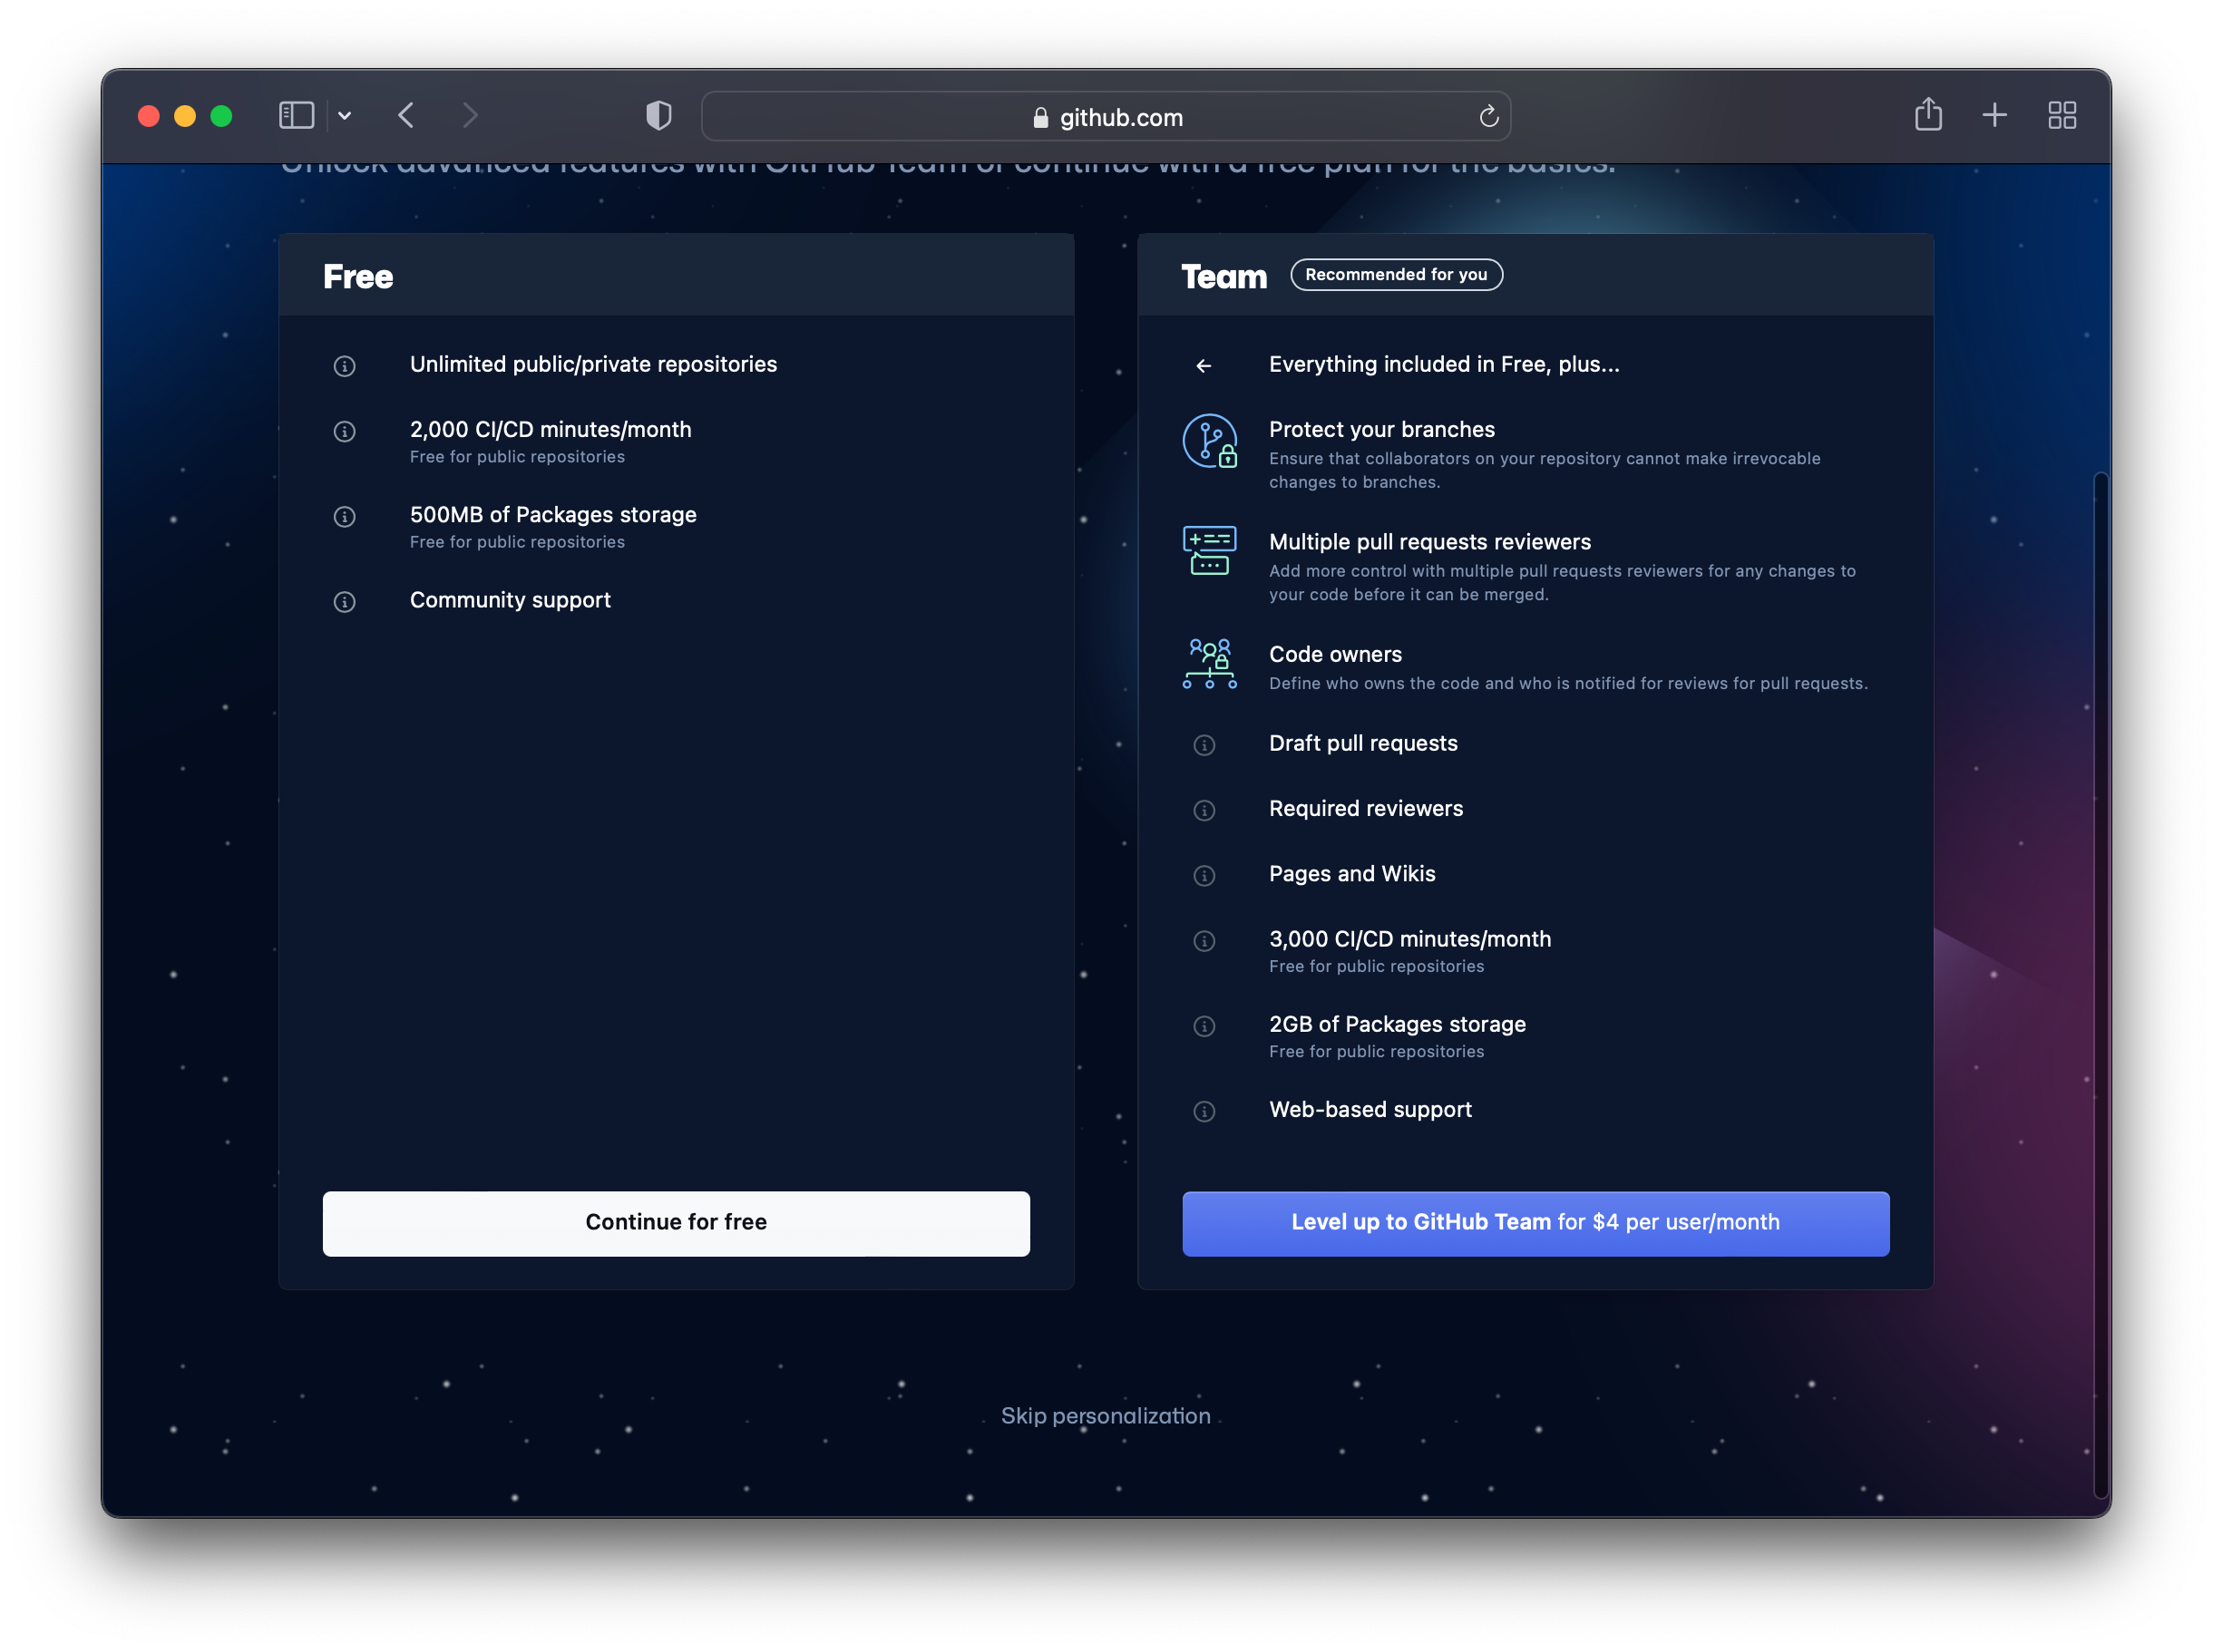Click info icon next to Required reviewers
The height and width of the screenshot is (1652, 2213).
(1204, 810)
